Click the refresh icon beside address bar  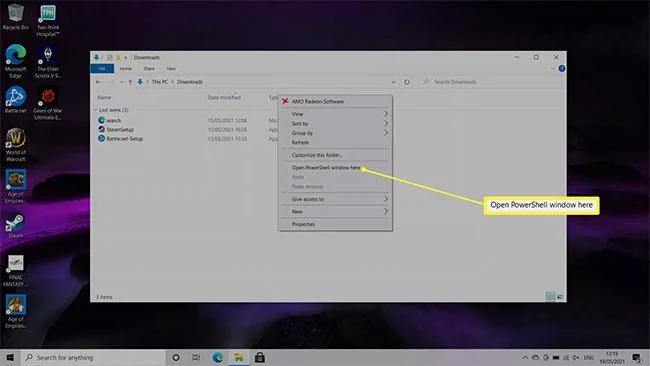407,82
